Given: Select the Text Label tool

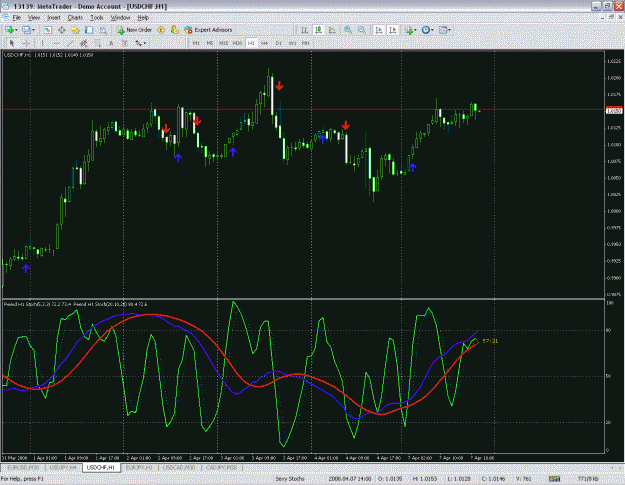Looking at the screenshot, I should 125,43.
